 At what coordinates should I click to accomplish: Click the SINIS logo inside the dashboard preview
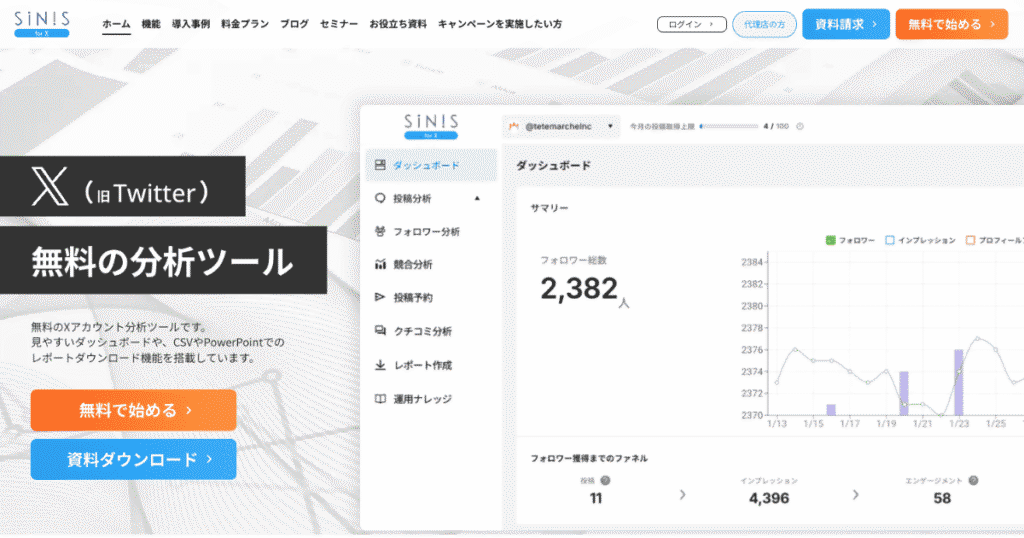[431, 127]
